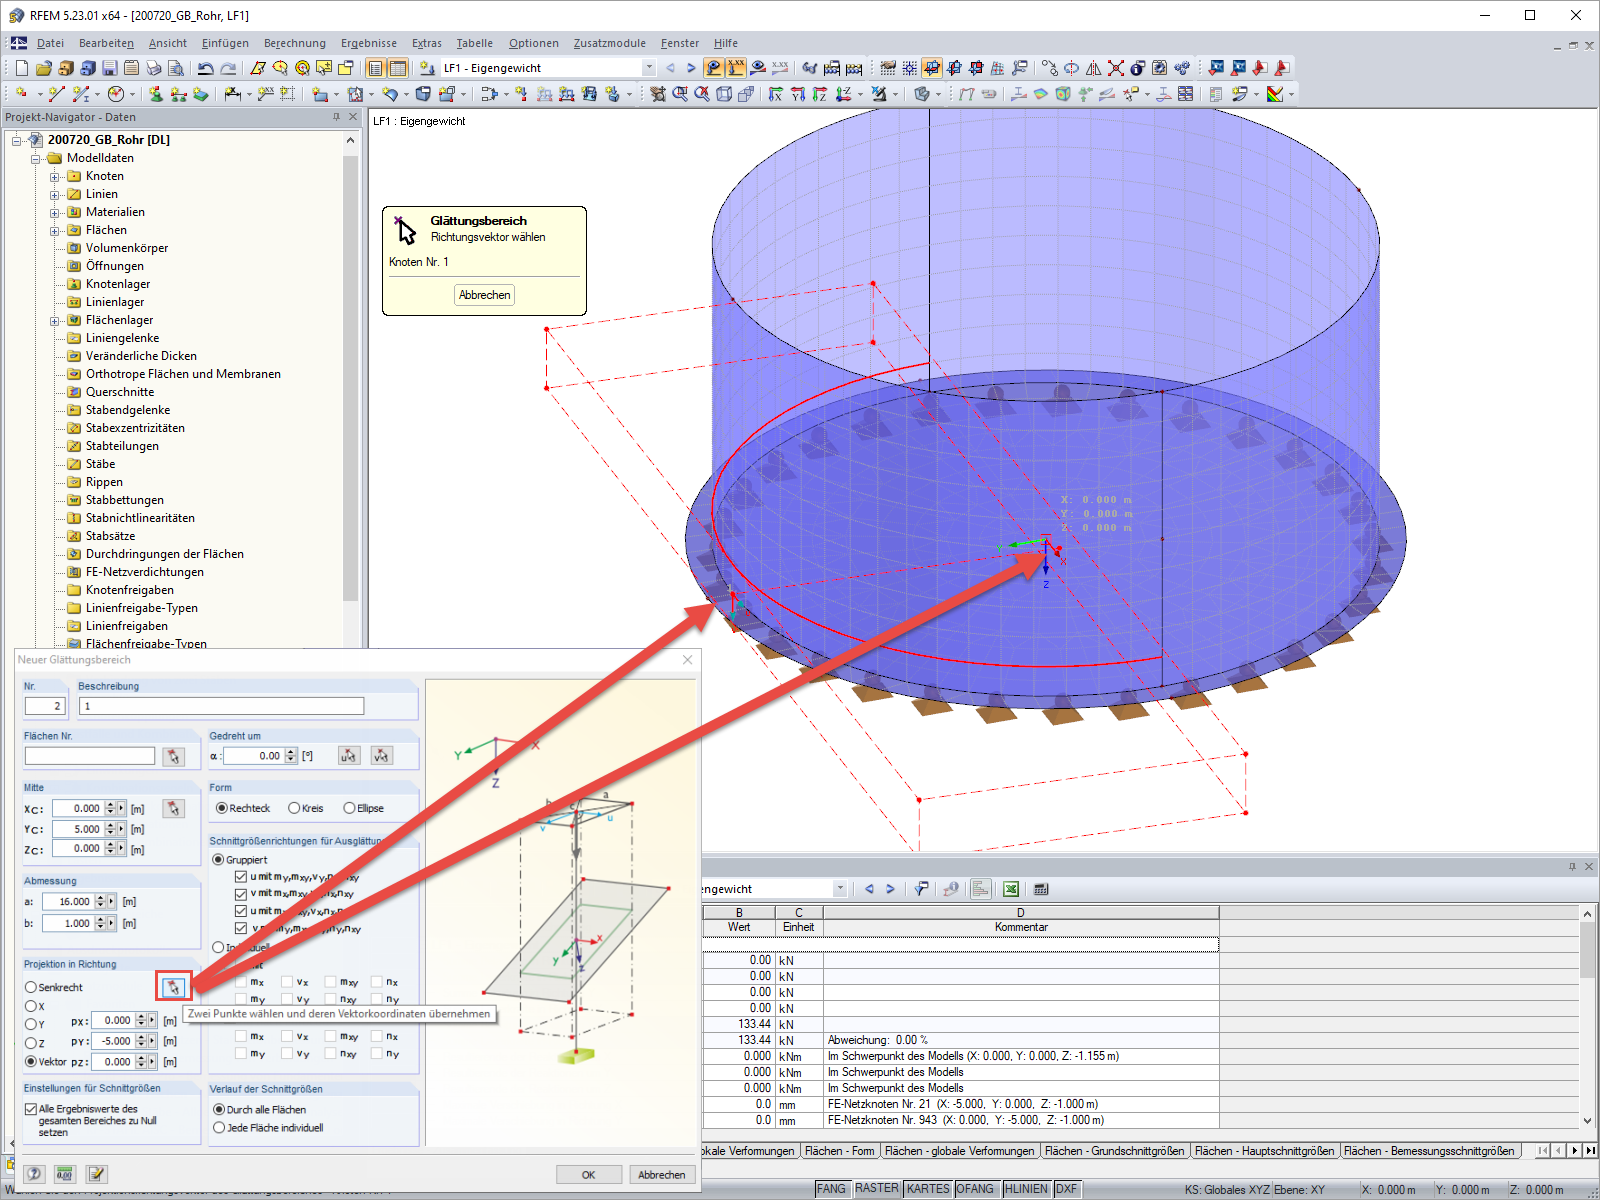Click the Print icon in the toolbar

(154, 68)
